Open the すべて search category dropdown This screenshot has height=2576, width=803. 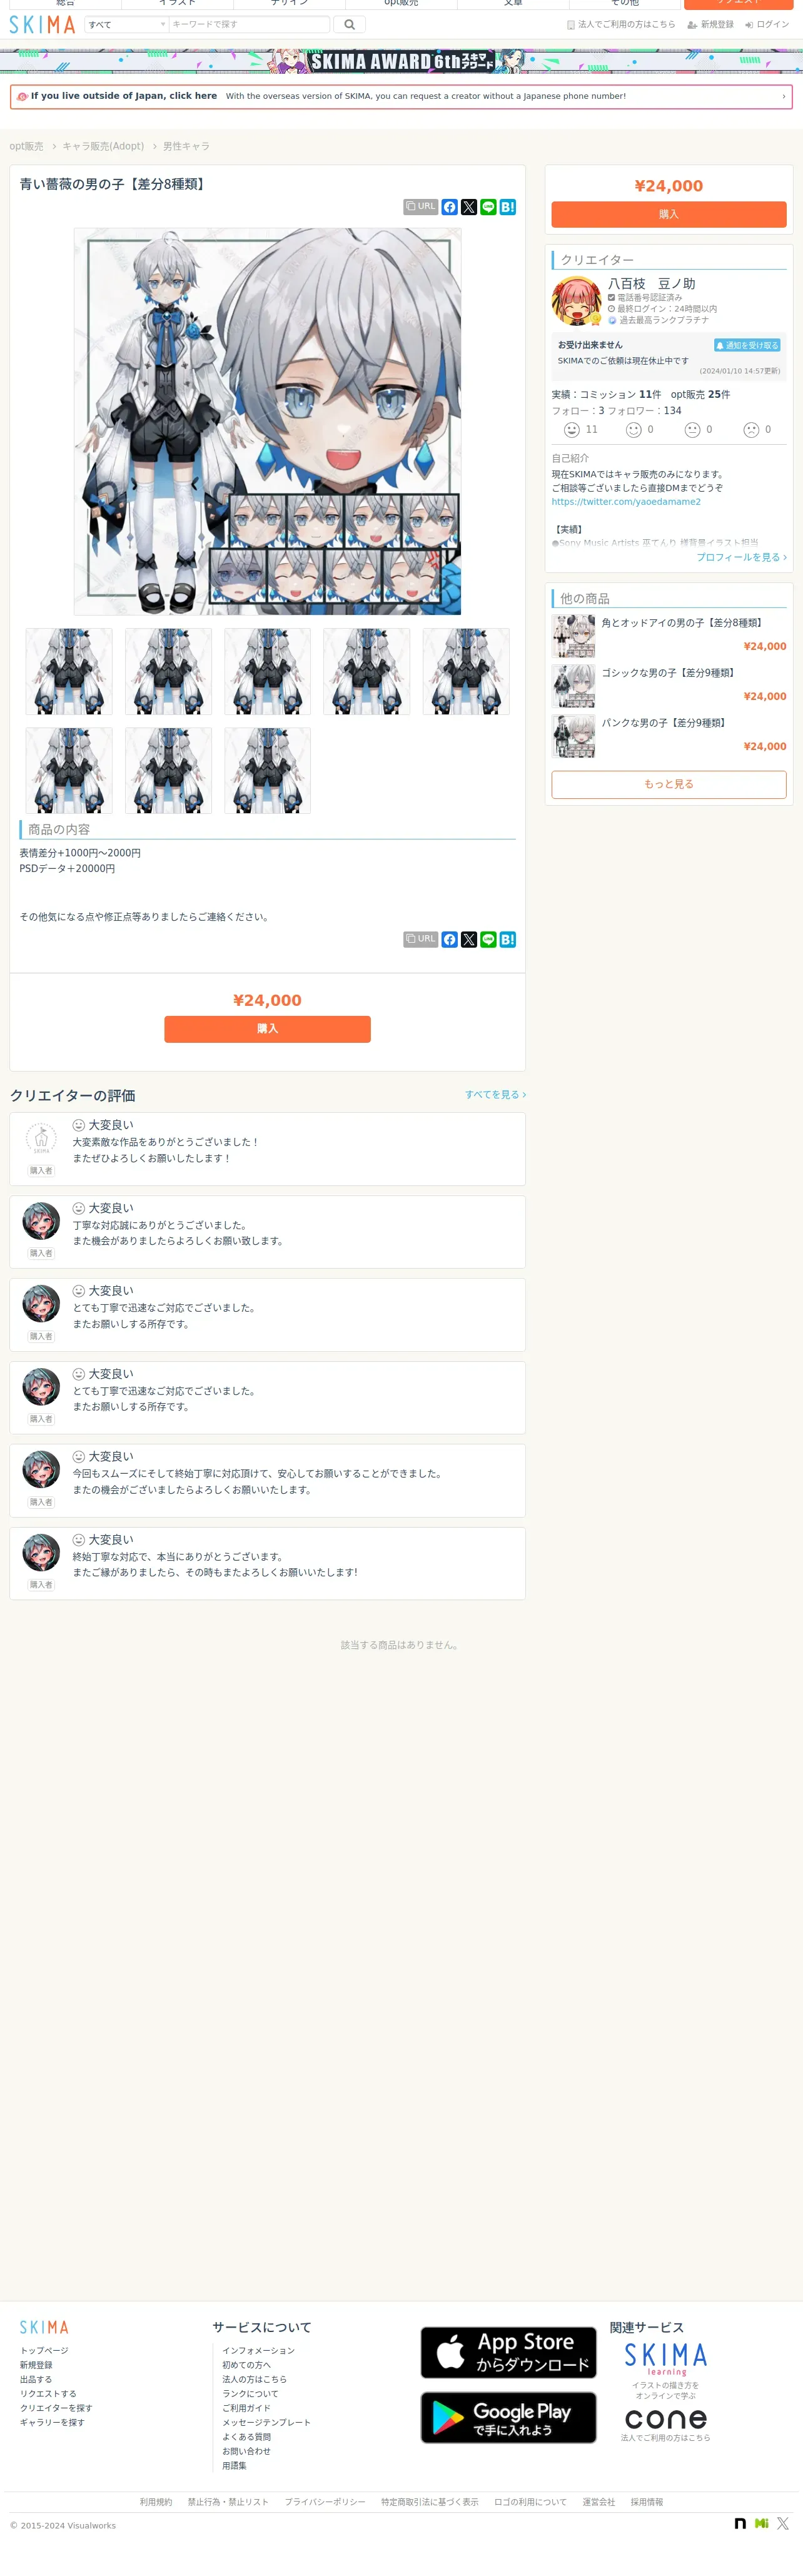126,25
